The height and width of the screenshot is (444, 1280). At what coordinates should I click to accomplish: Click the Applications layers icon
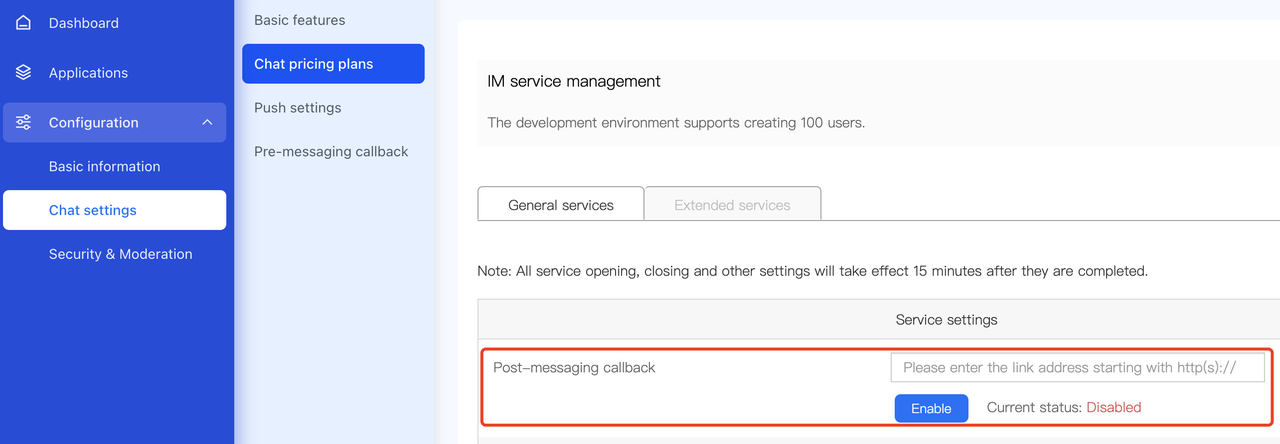tap(24, 73)
